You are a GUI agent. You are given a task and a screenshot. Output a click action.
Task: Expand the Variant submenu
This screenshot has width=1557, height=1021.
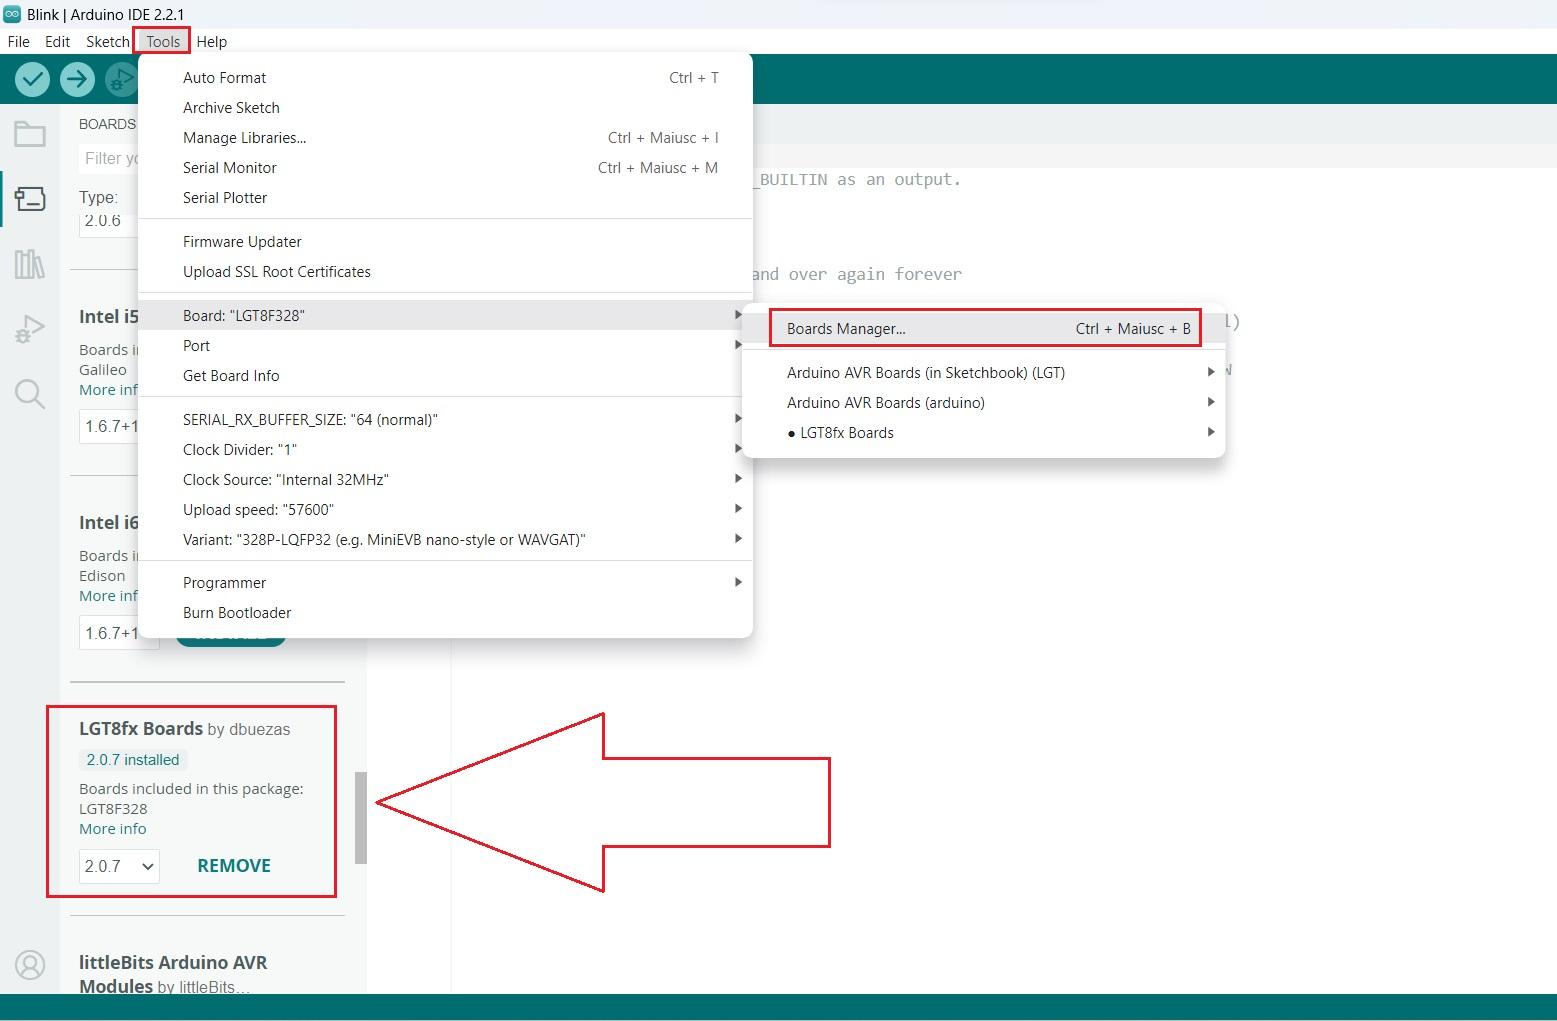445,539
